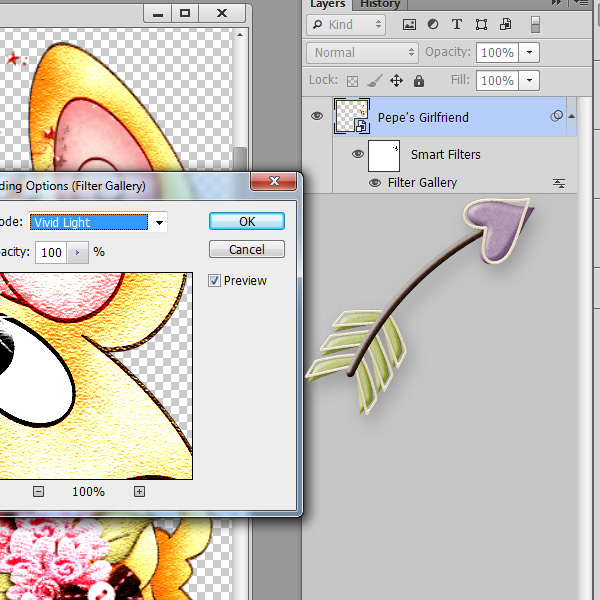Lock transparent pixels icon

[352, 81]
